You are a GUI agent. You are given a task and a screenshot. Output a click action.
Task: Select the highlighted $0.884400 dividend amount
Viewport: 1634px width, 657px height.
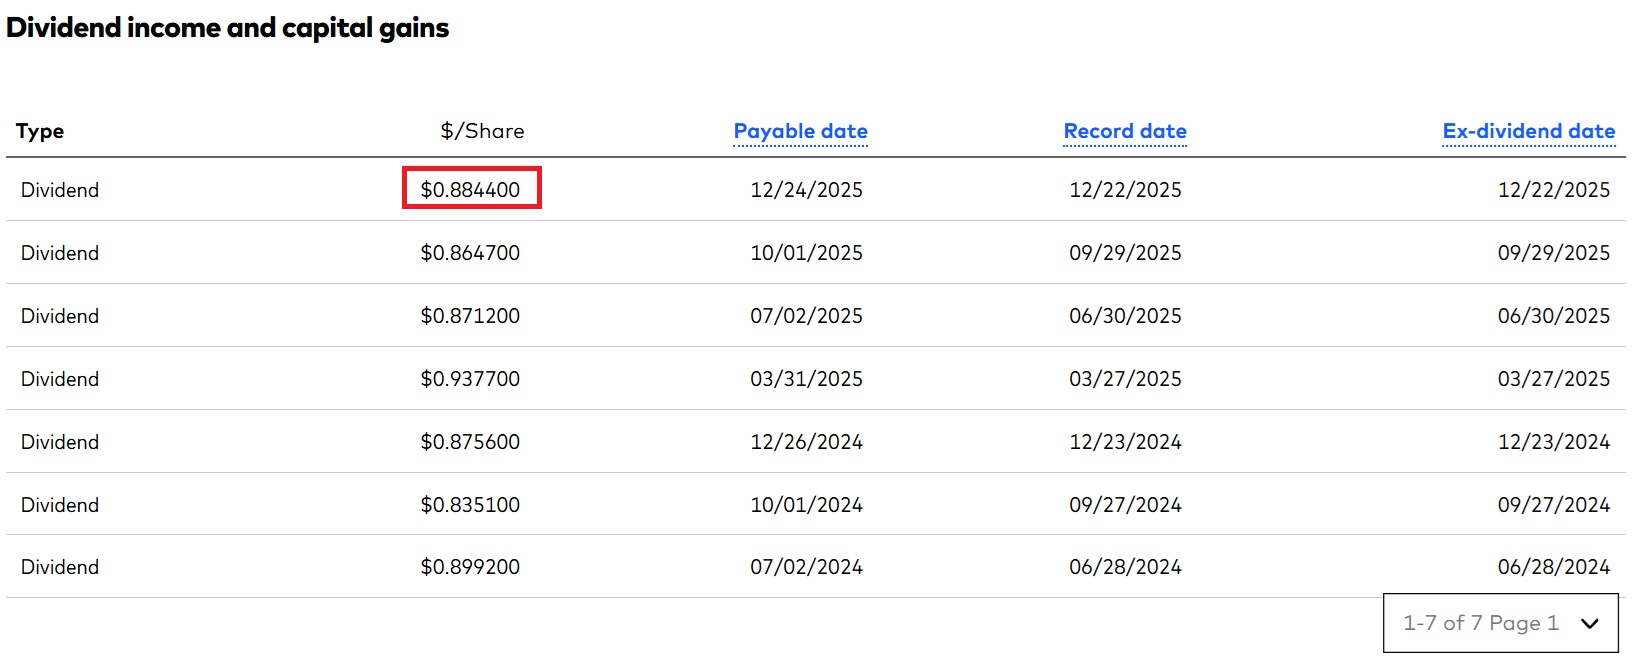471,189
